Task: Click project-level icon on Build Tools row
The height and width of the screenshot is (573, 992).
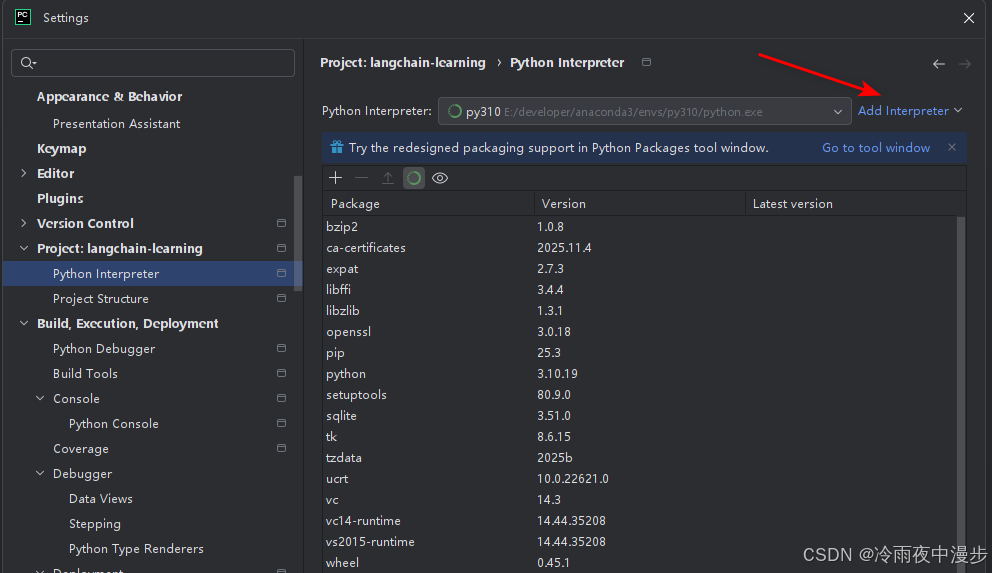Action: (282, 373)
